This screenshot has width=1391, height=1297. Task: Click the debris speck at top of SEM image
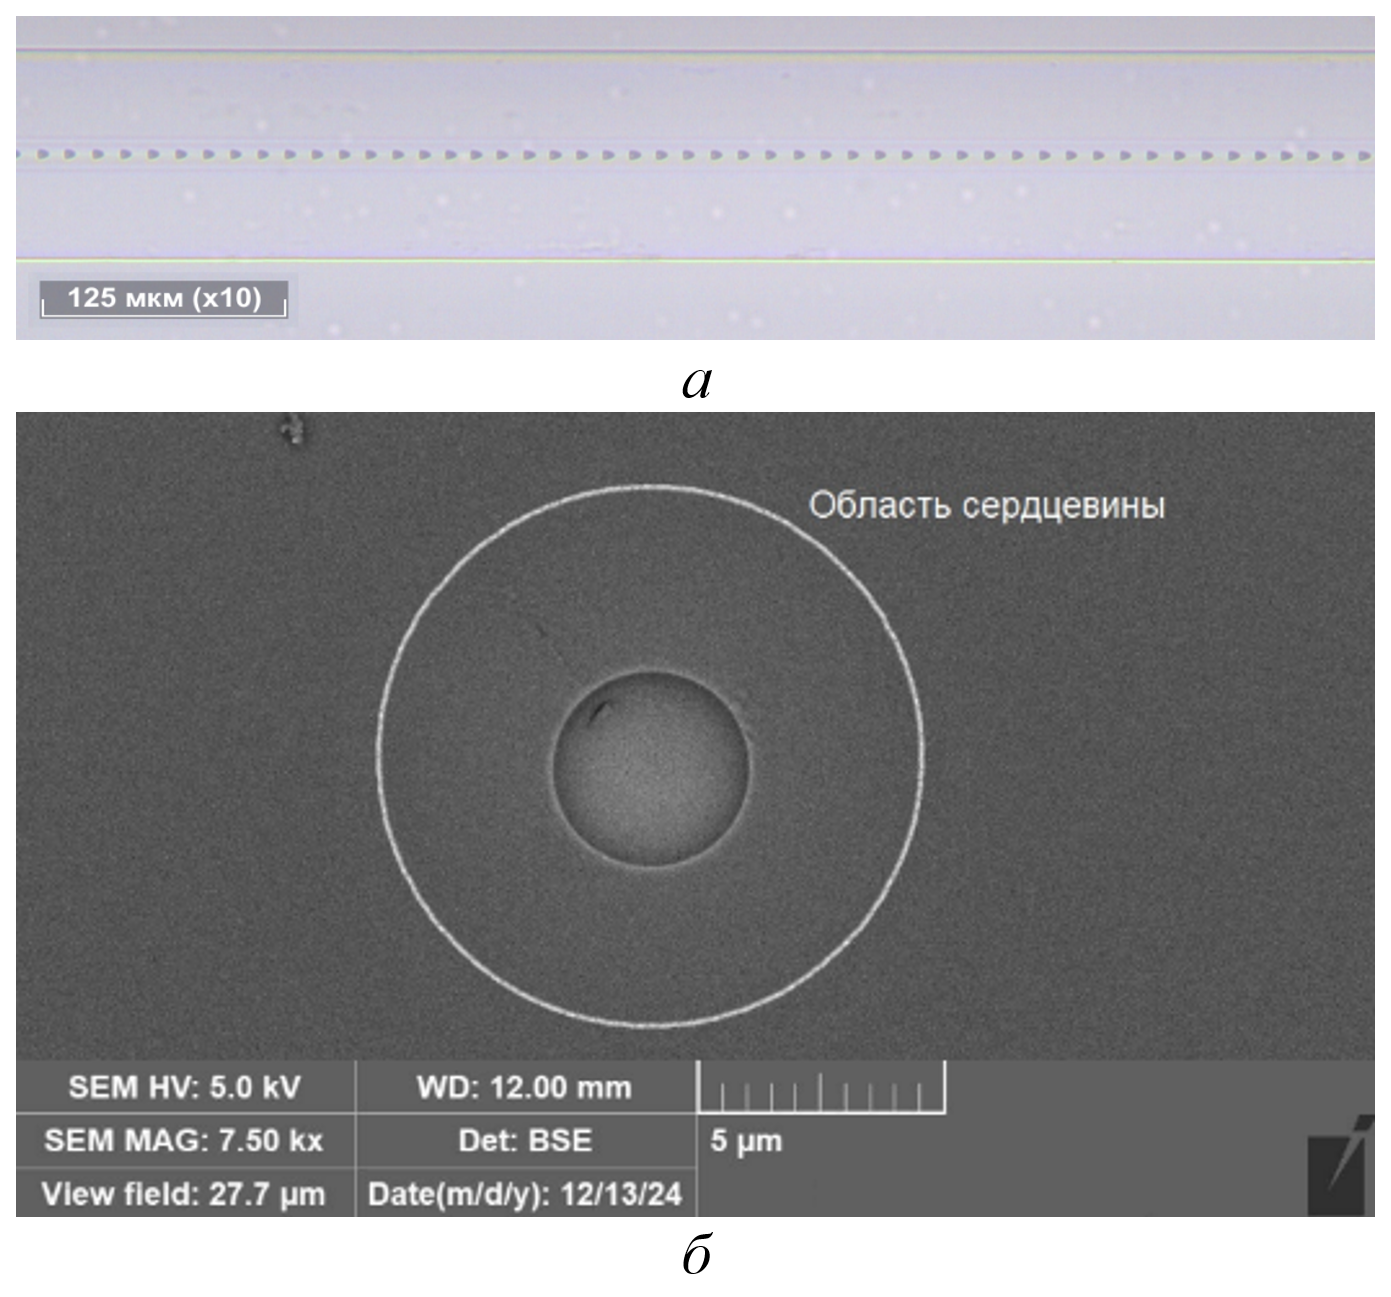click(293, 431)
